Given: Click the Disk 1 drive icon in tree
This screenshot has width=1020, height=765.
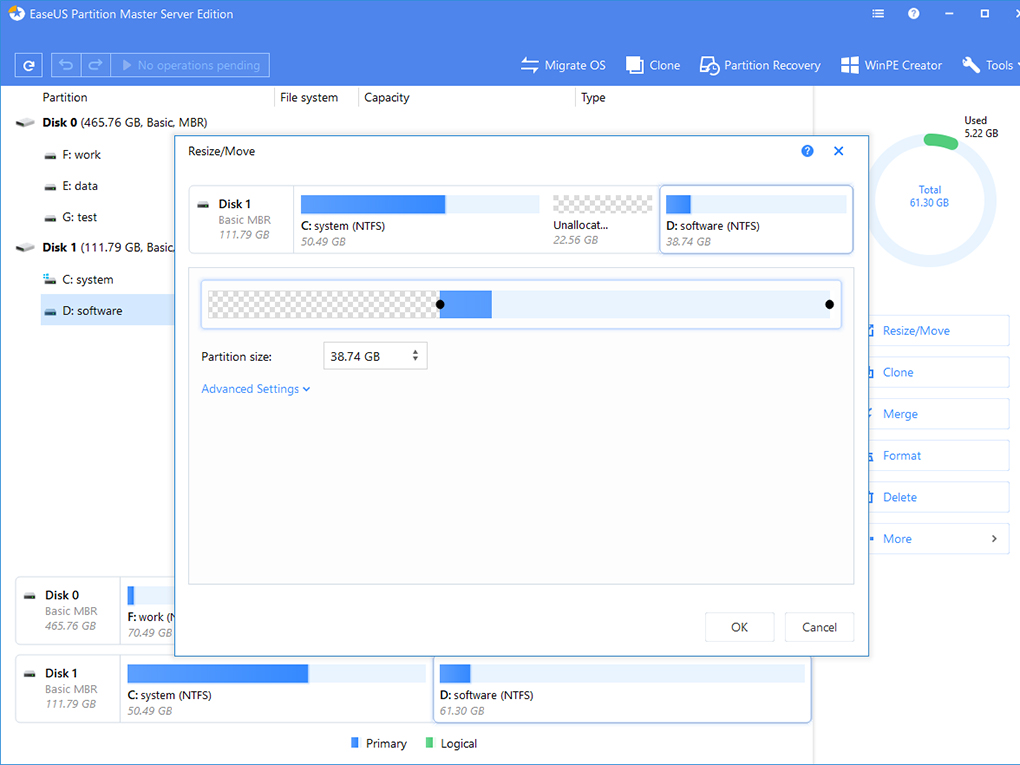Looking at the screenshot, I should 25,247.
